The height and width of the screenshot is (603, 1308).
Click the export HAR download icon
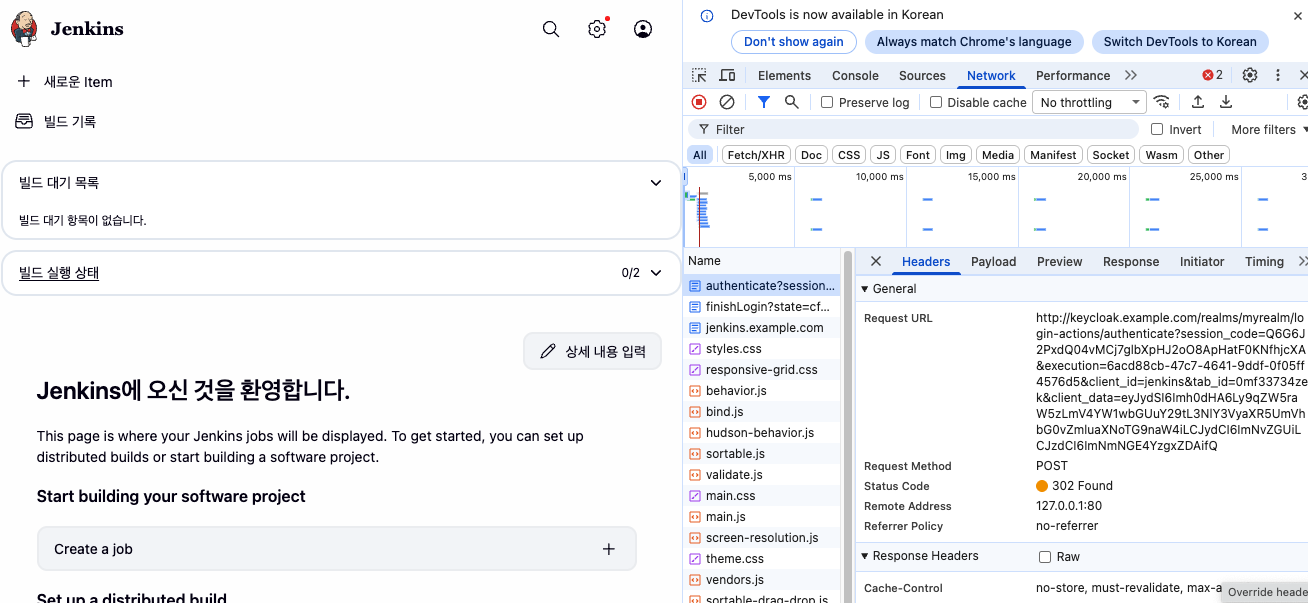[x=1226, y=102]
